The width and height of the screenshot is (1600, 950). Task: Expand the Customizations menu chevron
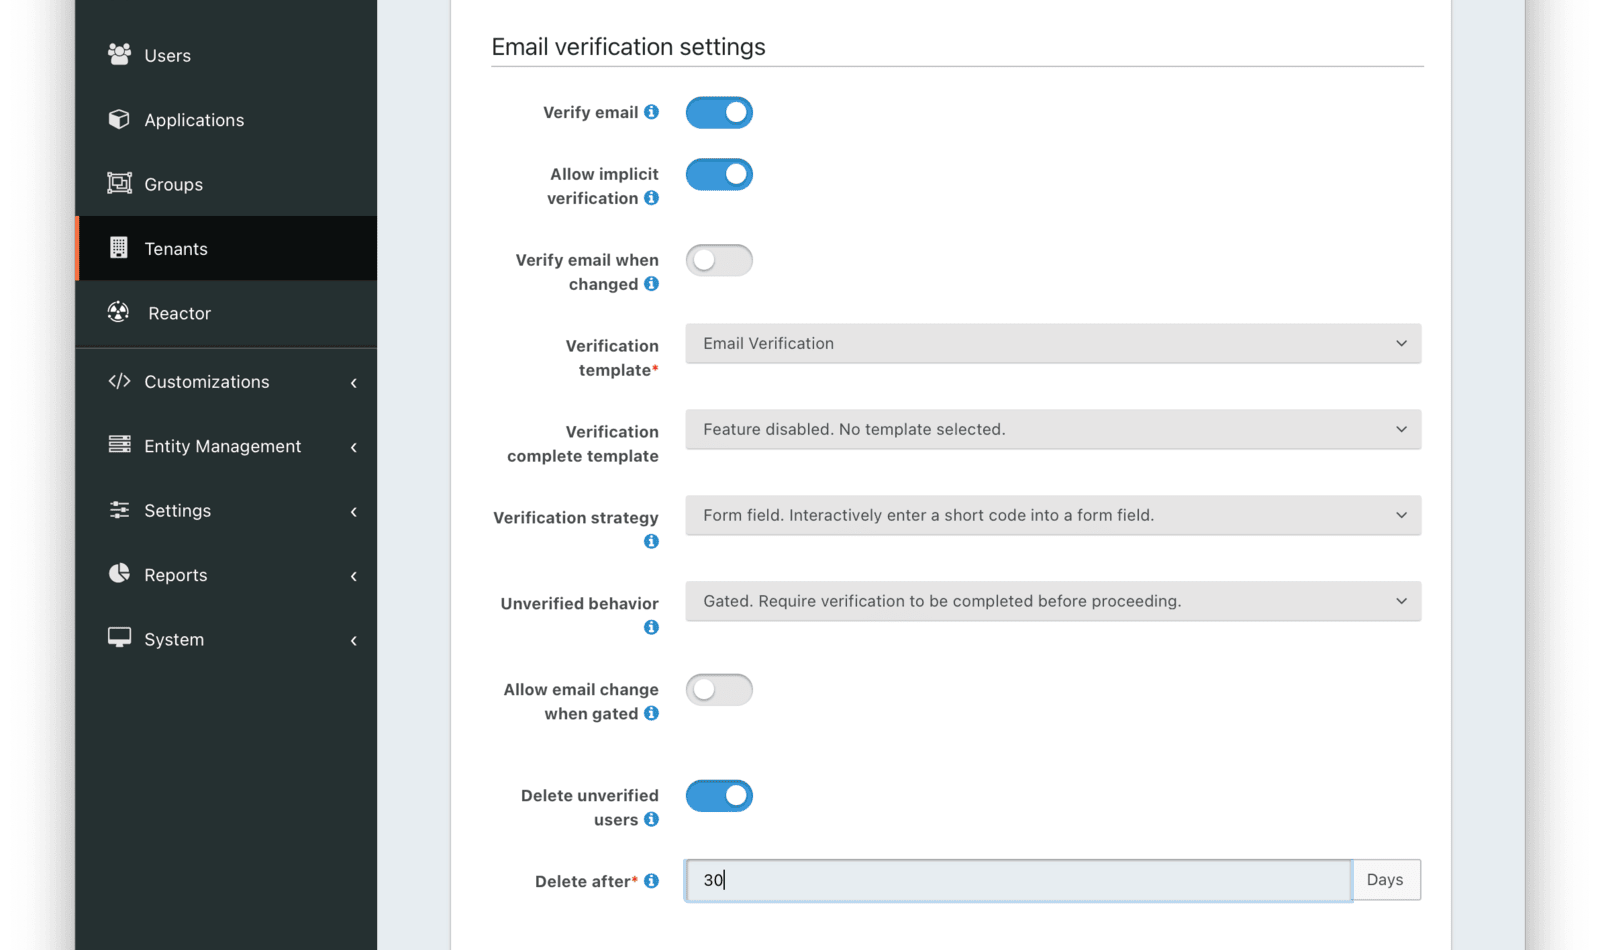354,383
